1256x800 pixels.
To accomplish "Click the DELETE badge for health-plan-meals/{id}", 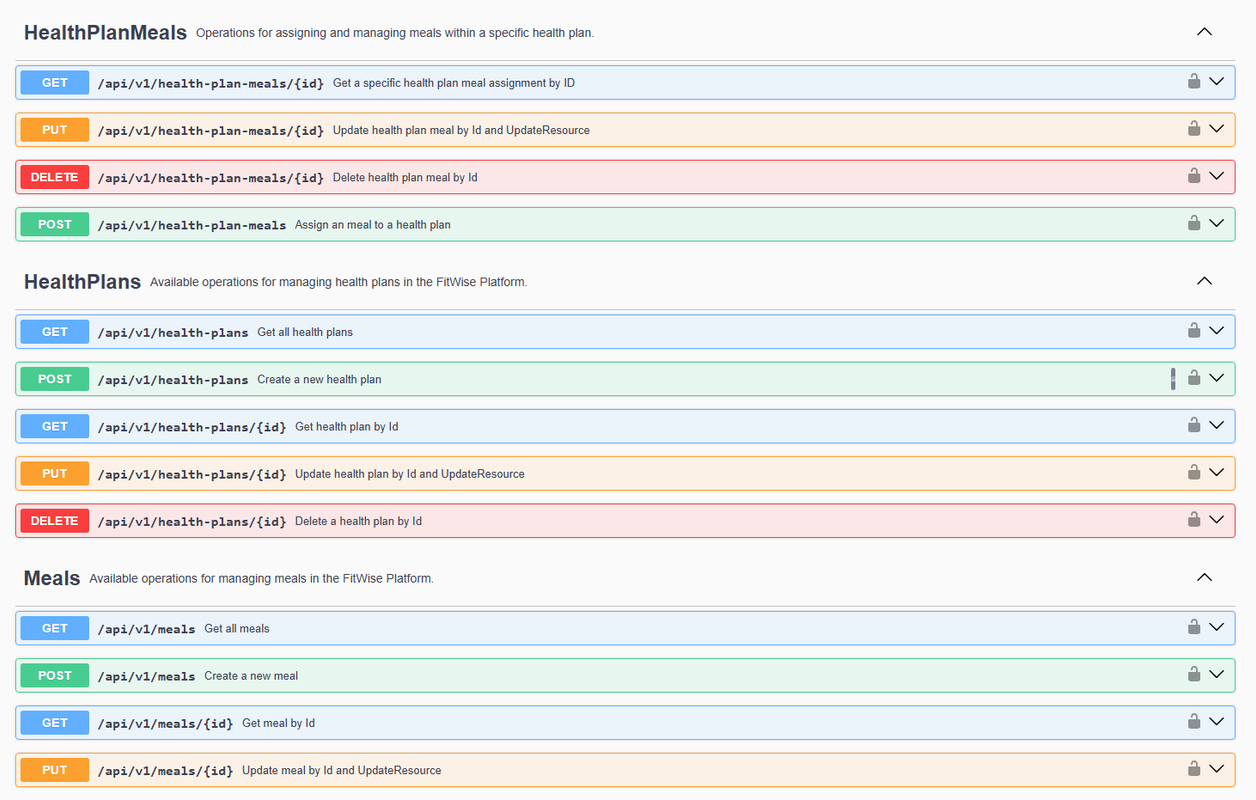I will (55, 177).
